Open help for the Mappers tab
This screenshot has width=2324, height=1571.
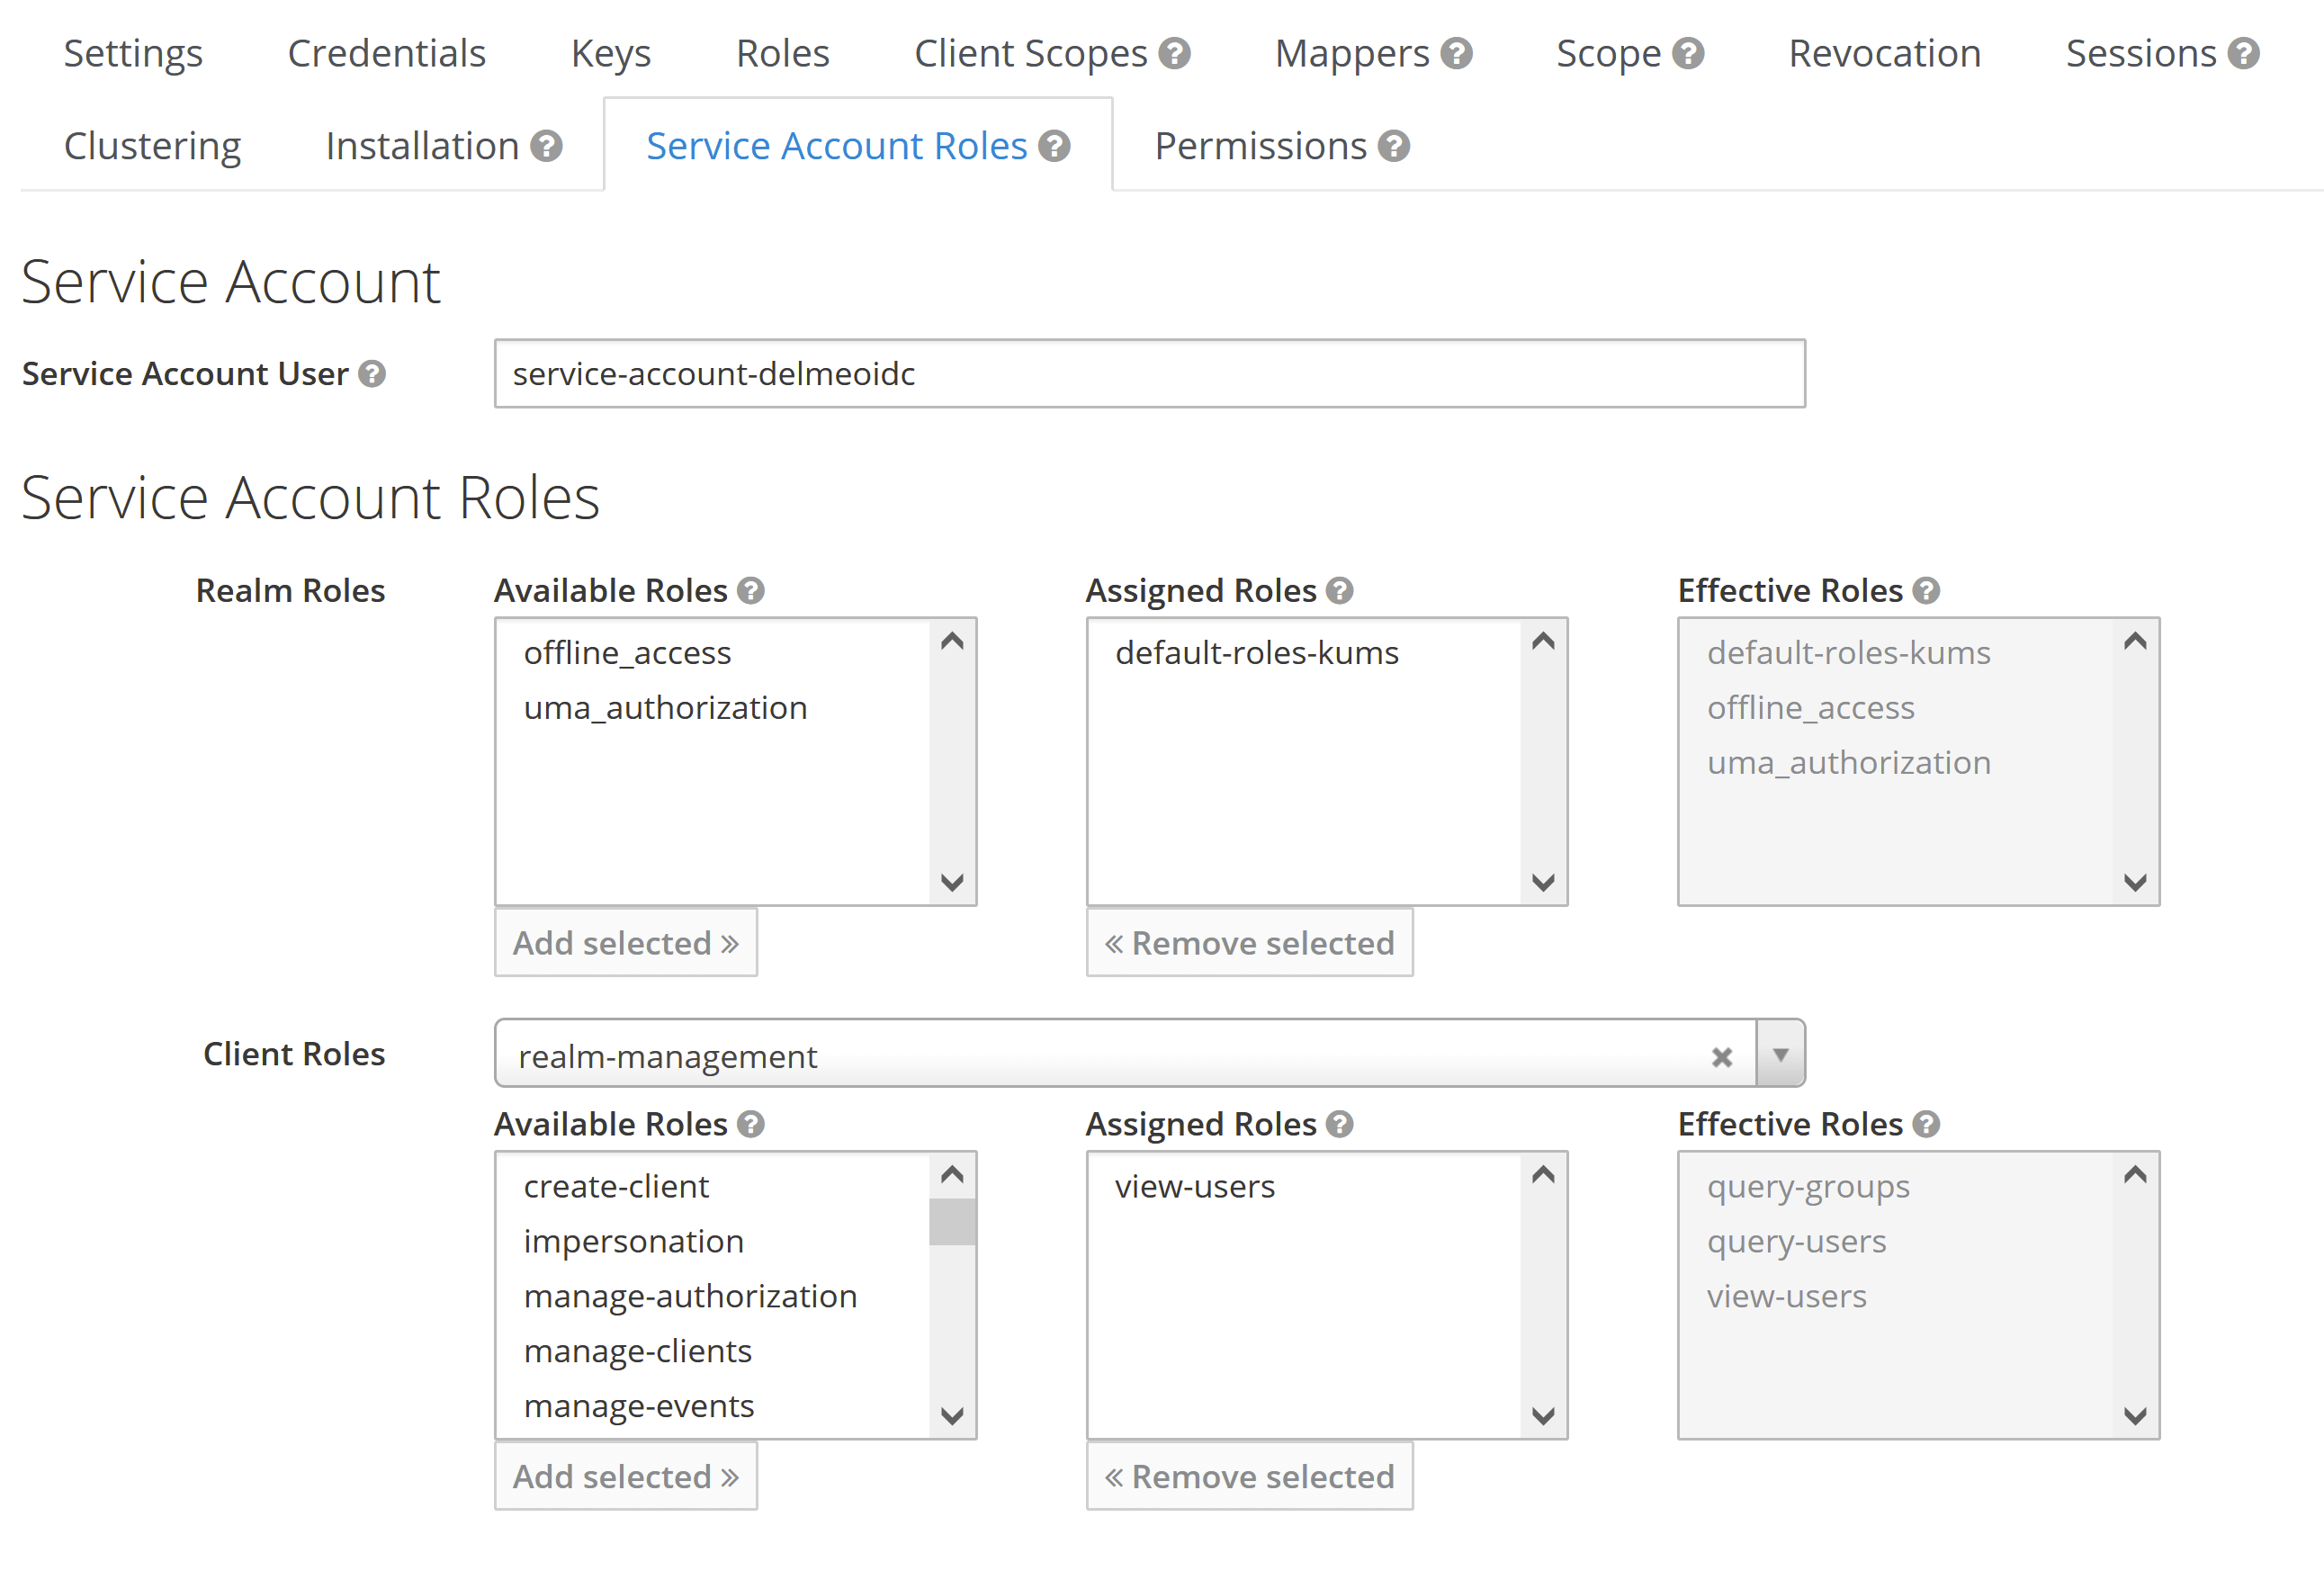click(1456, 53)
